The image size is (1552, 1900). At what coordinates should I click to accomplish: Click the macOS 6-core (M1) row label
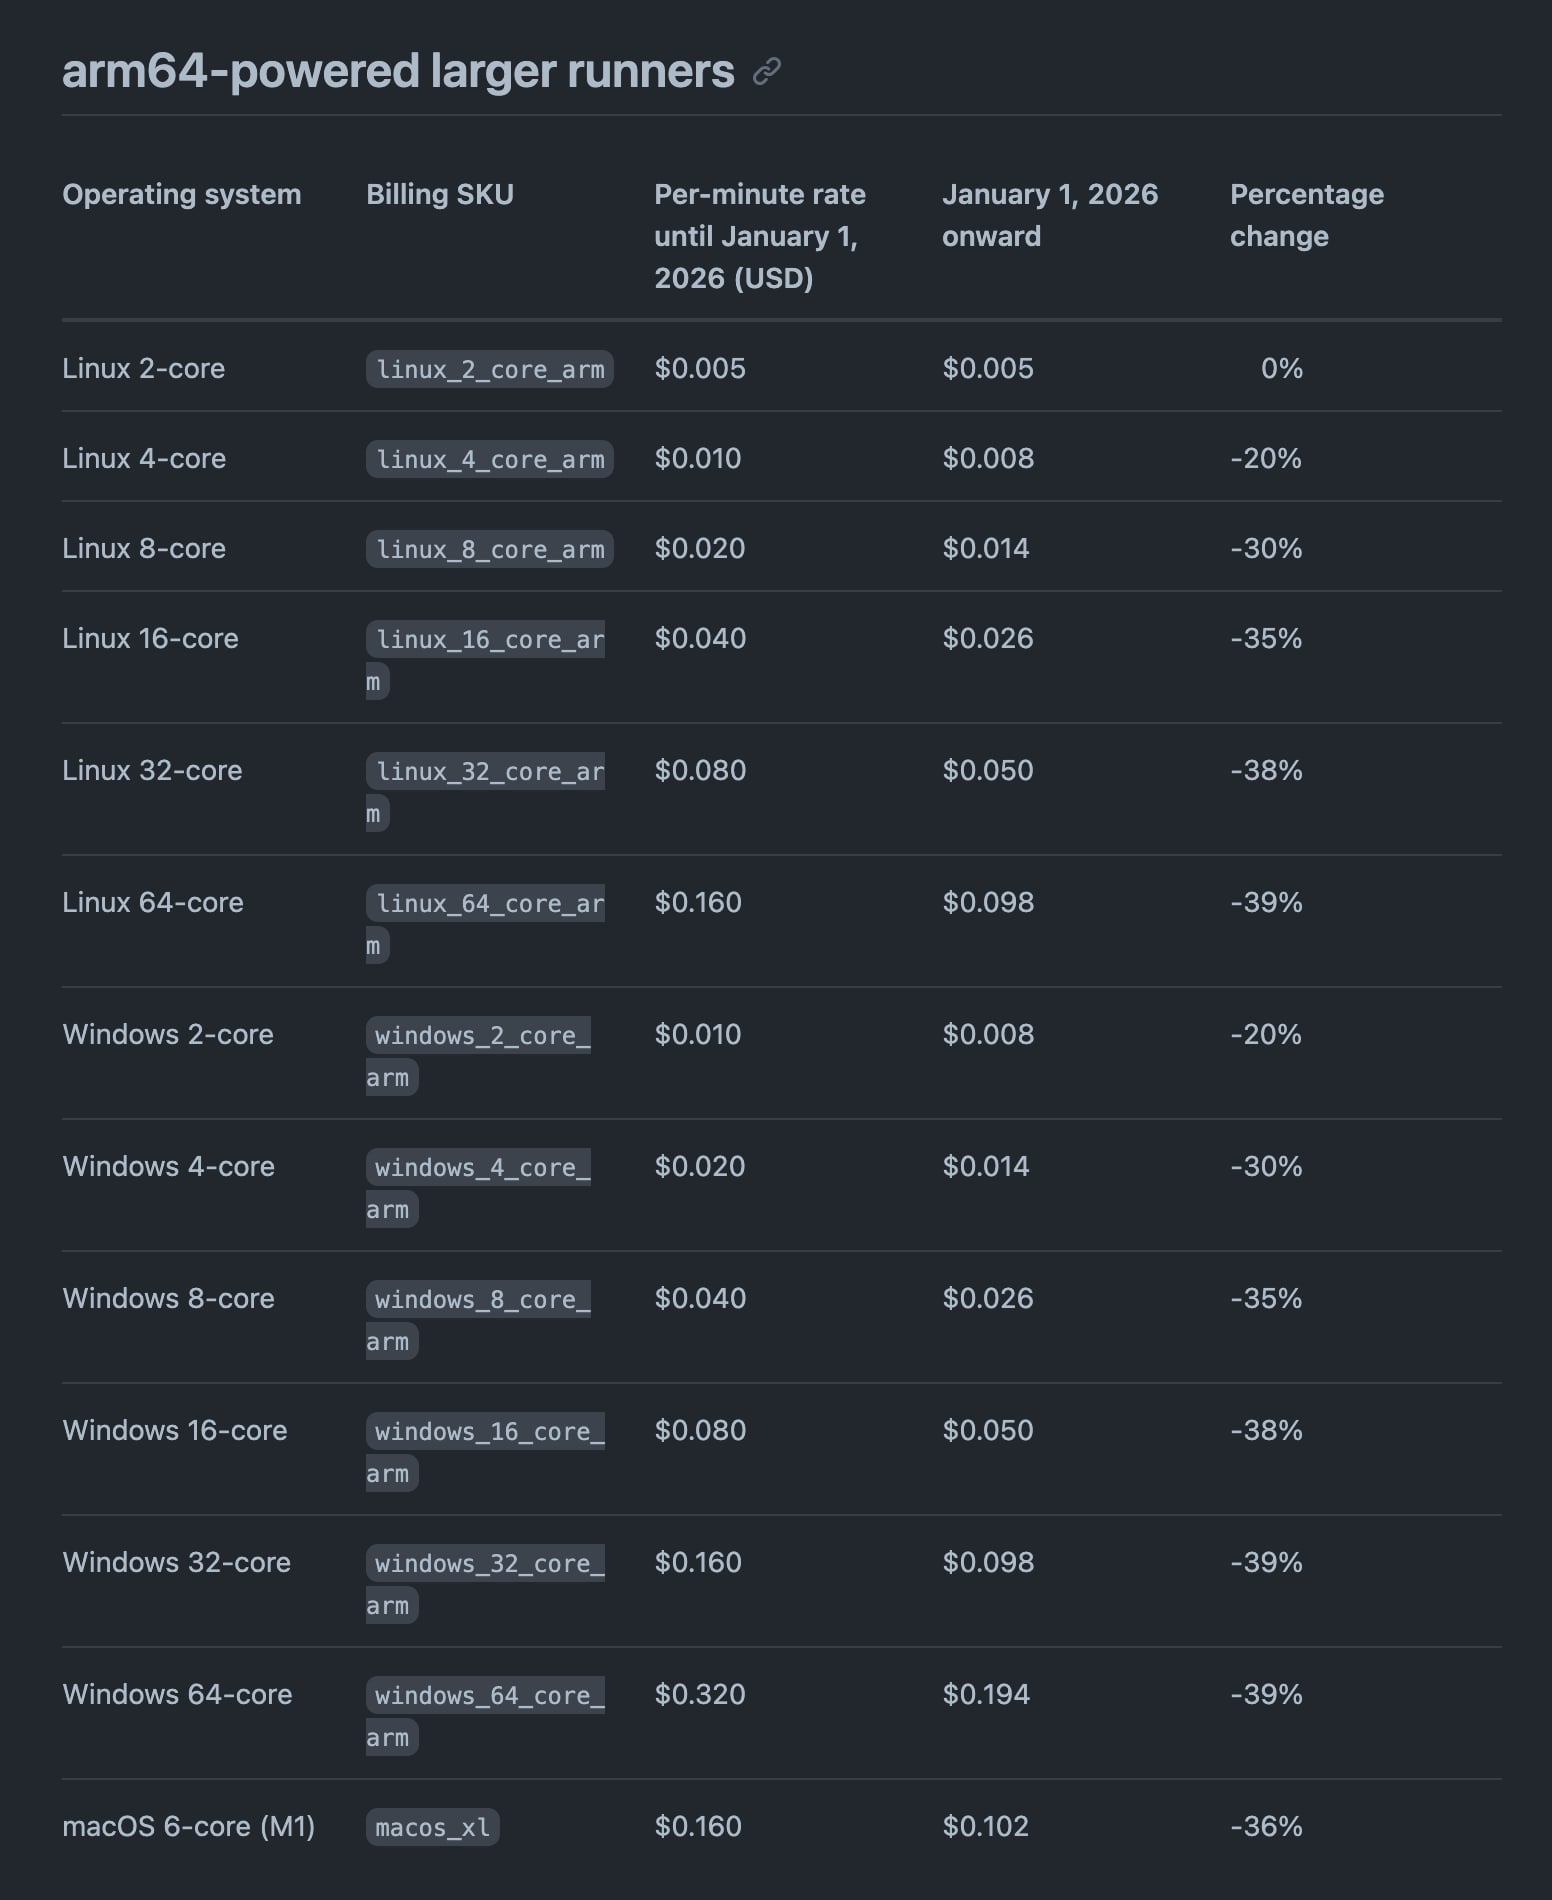tap(188, 1826)
